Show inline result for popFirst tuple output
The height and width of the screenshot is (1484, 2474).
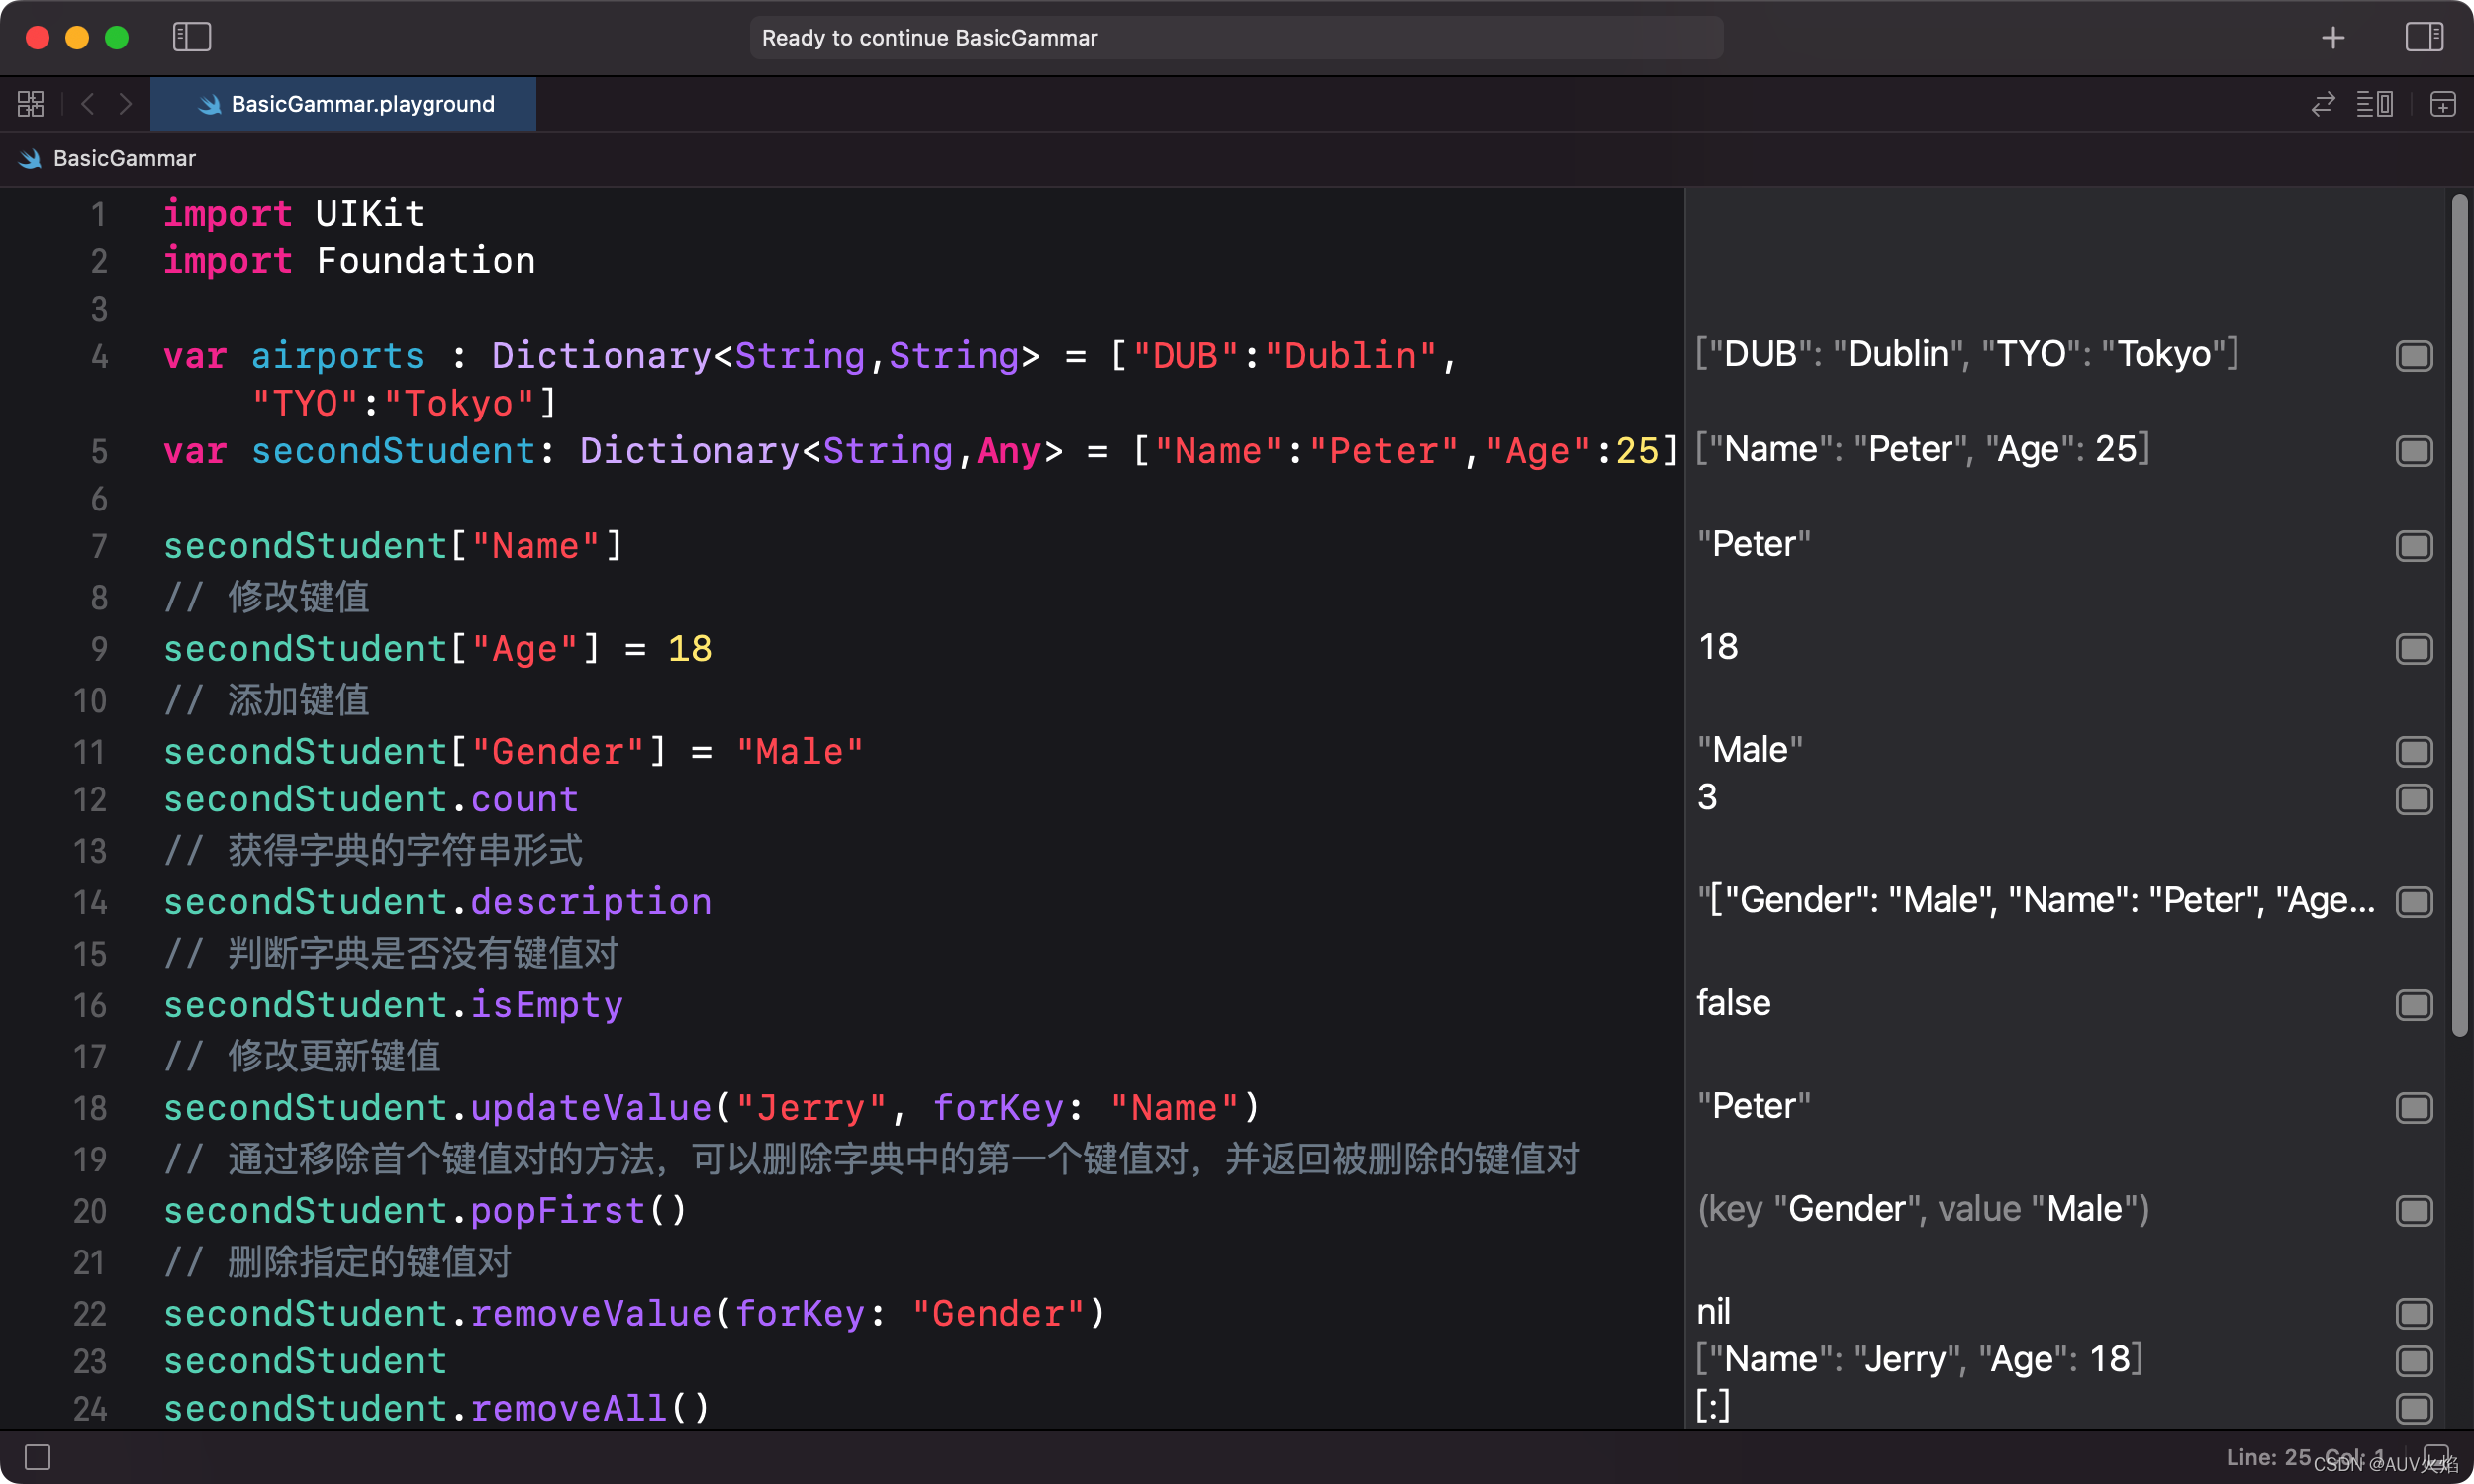tap(2413, 1210)
